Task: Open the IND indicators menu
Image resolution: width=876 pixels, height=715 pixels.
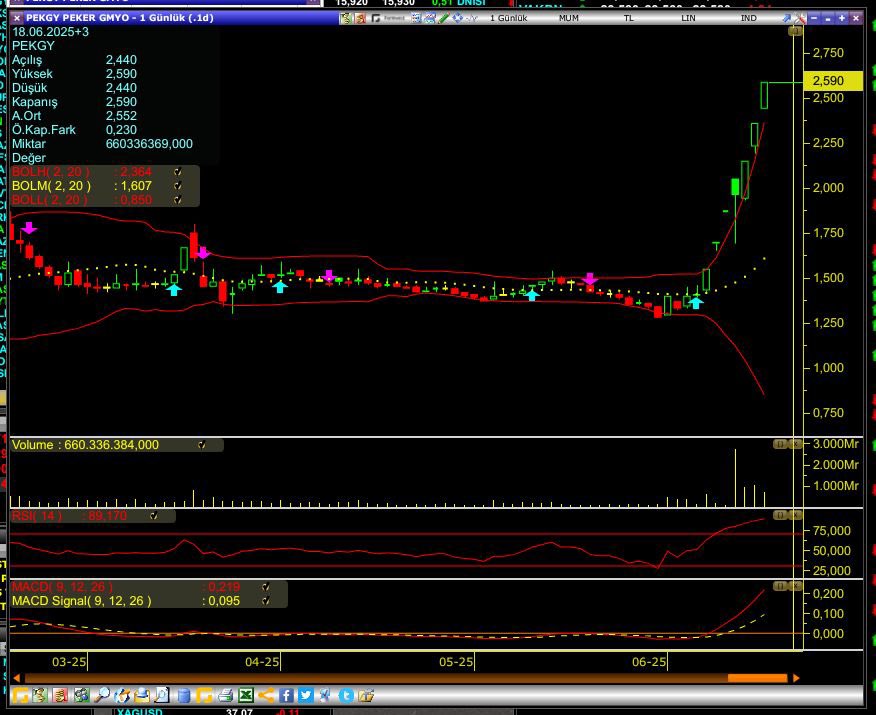Action: tap(749, 18)
